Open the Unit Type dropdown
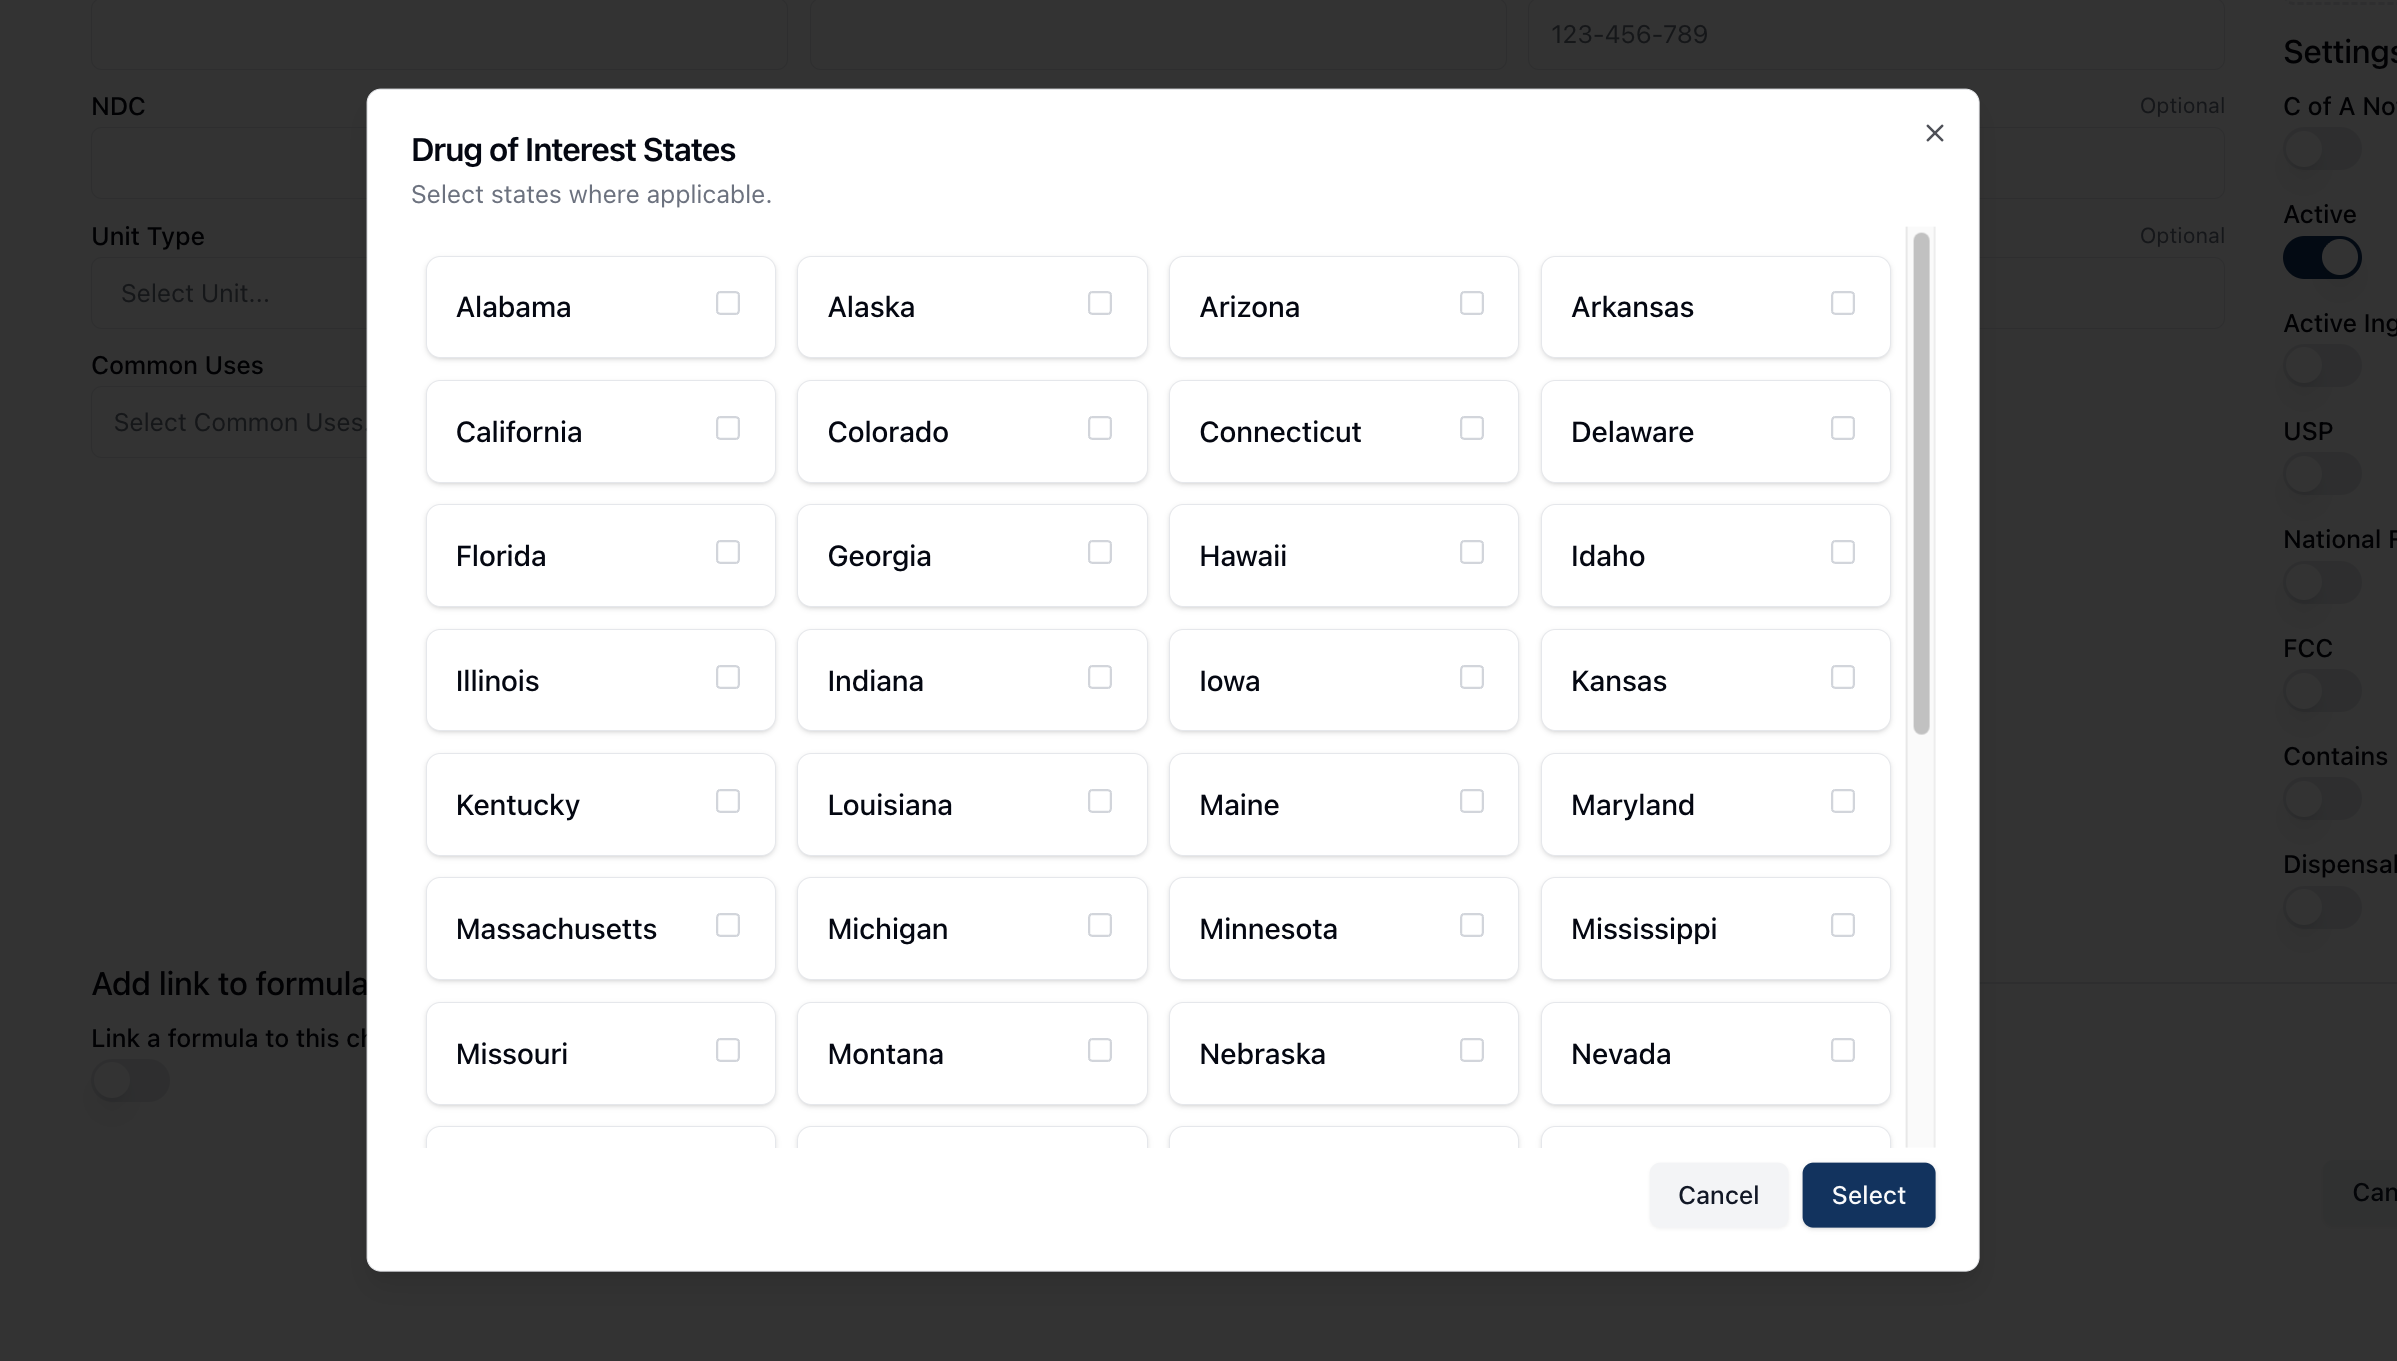The image size is (2397, 1361). point(230,294)
